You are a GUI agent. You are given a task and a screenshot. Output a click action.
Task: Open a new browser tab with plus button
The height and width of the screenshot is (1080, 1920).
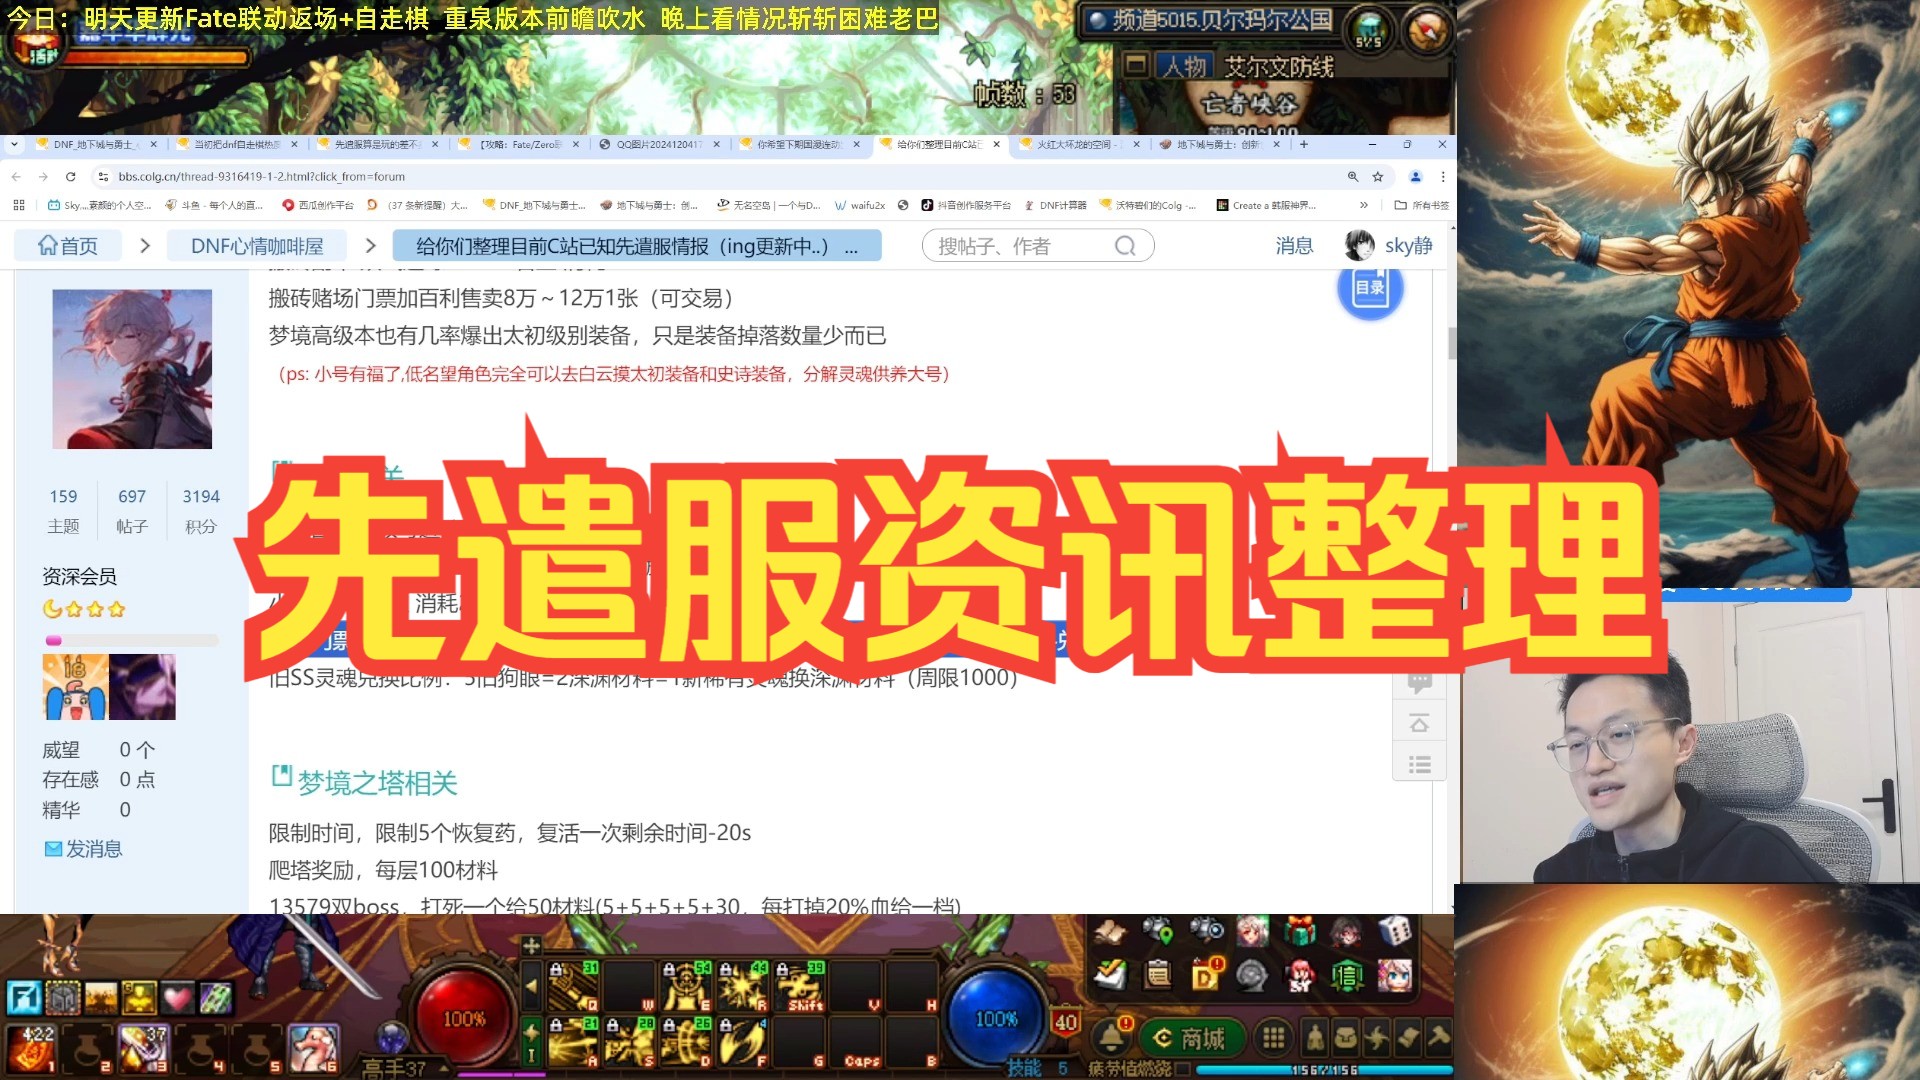tap(1304, 145)
